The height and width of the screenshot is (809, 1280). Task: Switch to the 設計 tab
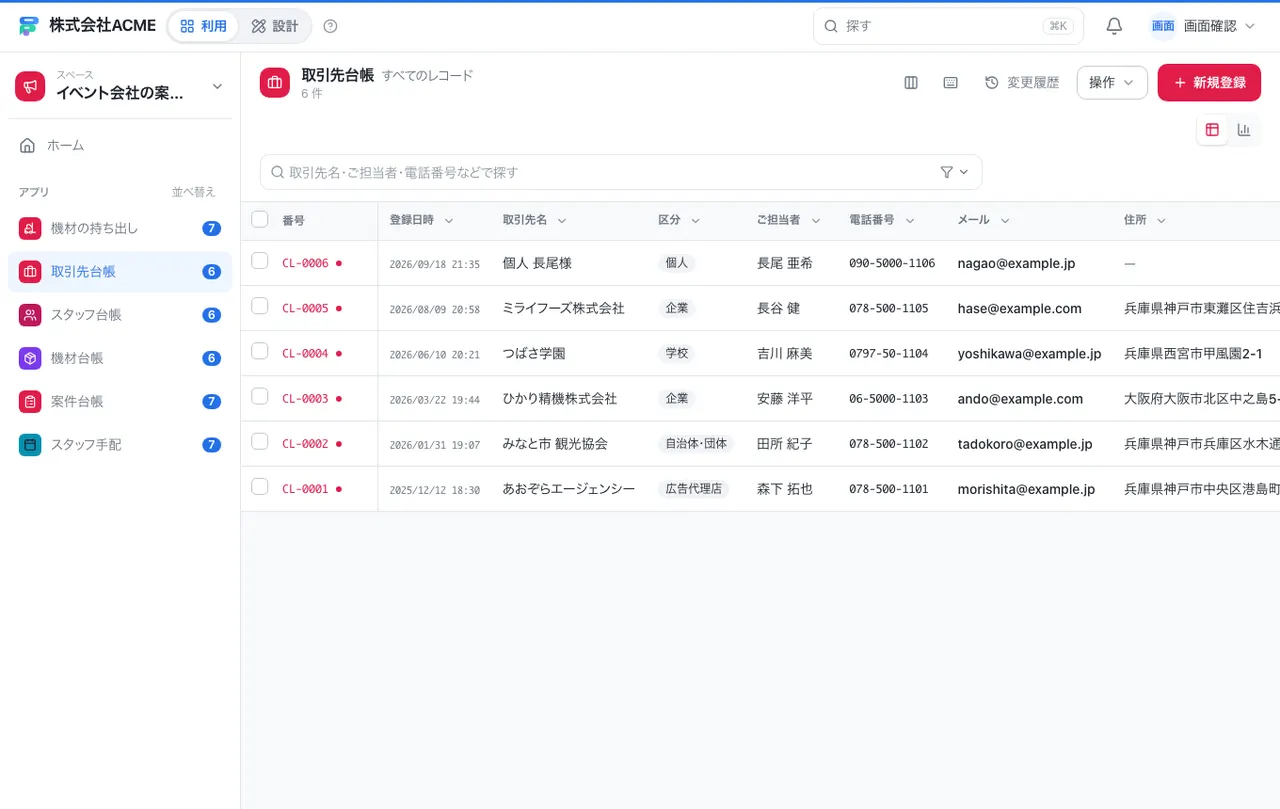[x=275, y=26]
